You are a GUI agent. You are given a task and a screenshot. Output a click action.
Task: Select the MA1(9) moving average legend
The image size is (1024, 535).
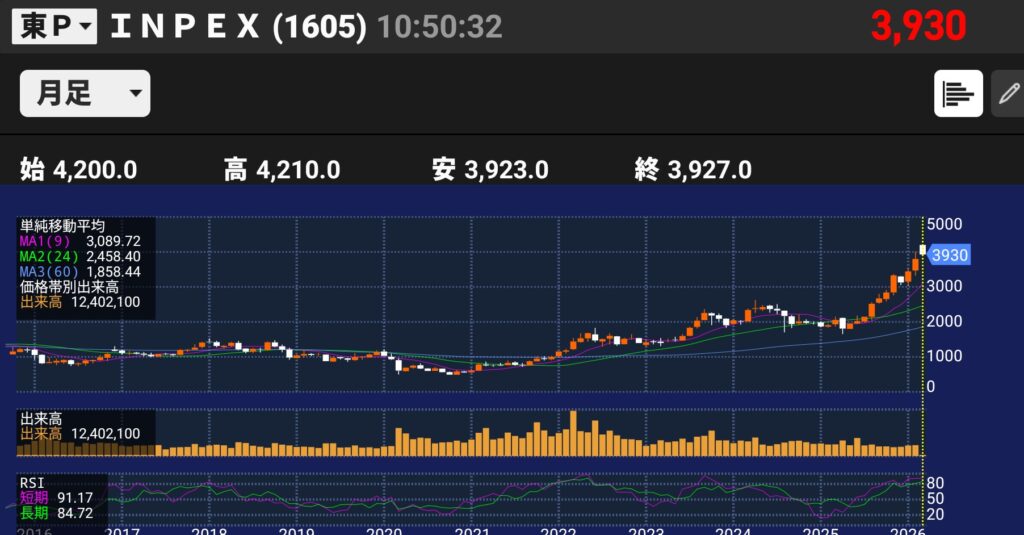pos(78,242)
